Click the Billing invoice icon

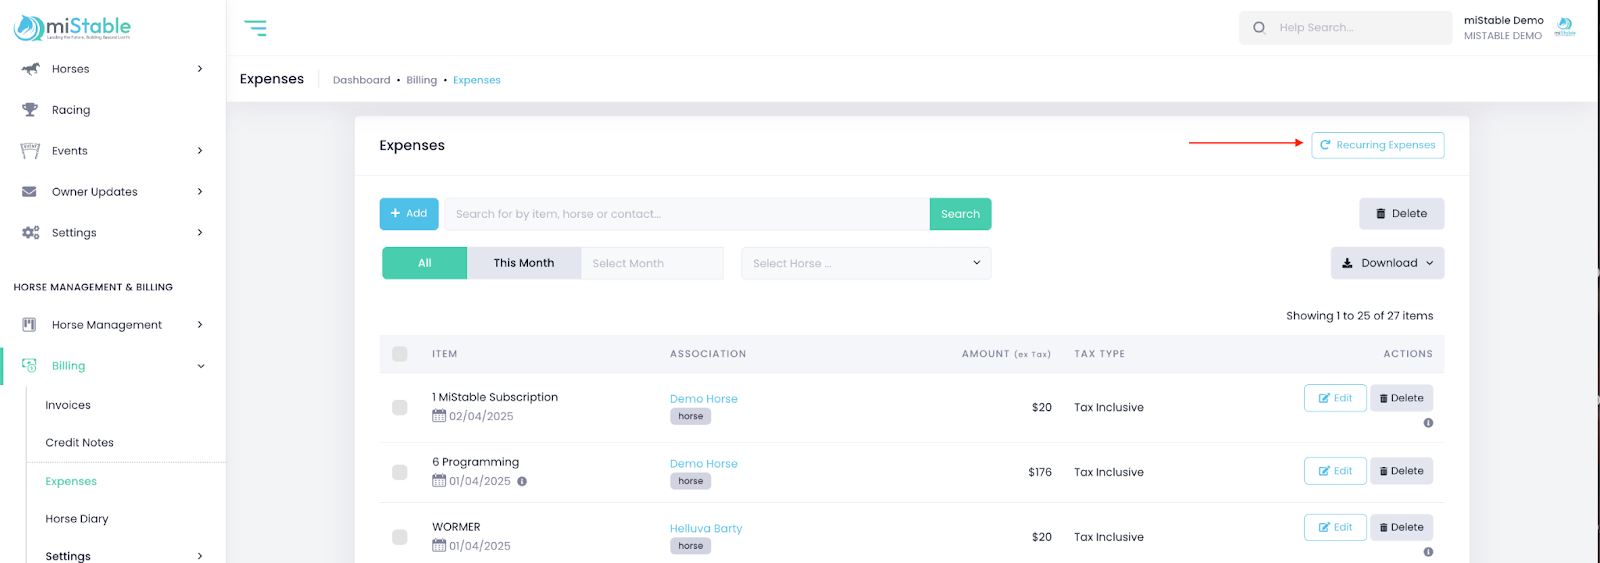pyautogui.click(x=29, y=366)
